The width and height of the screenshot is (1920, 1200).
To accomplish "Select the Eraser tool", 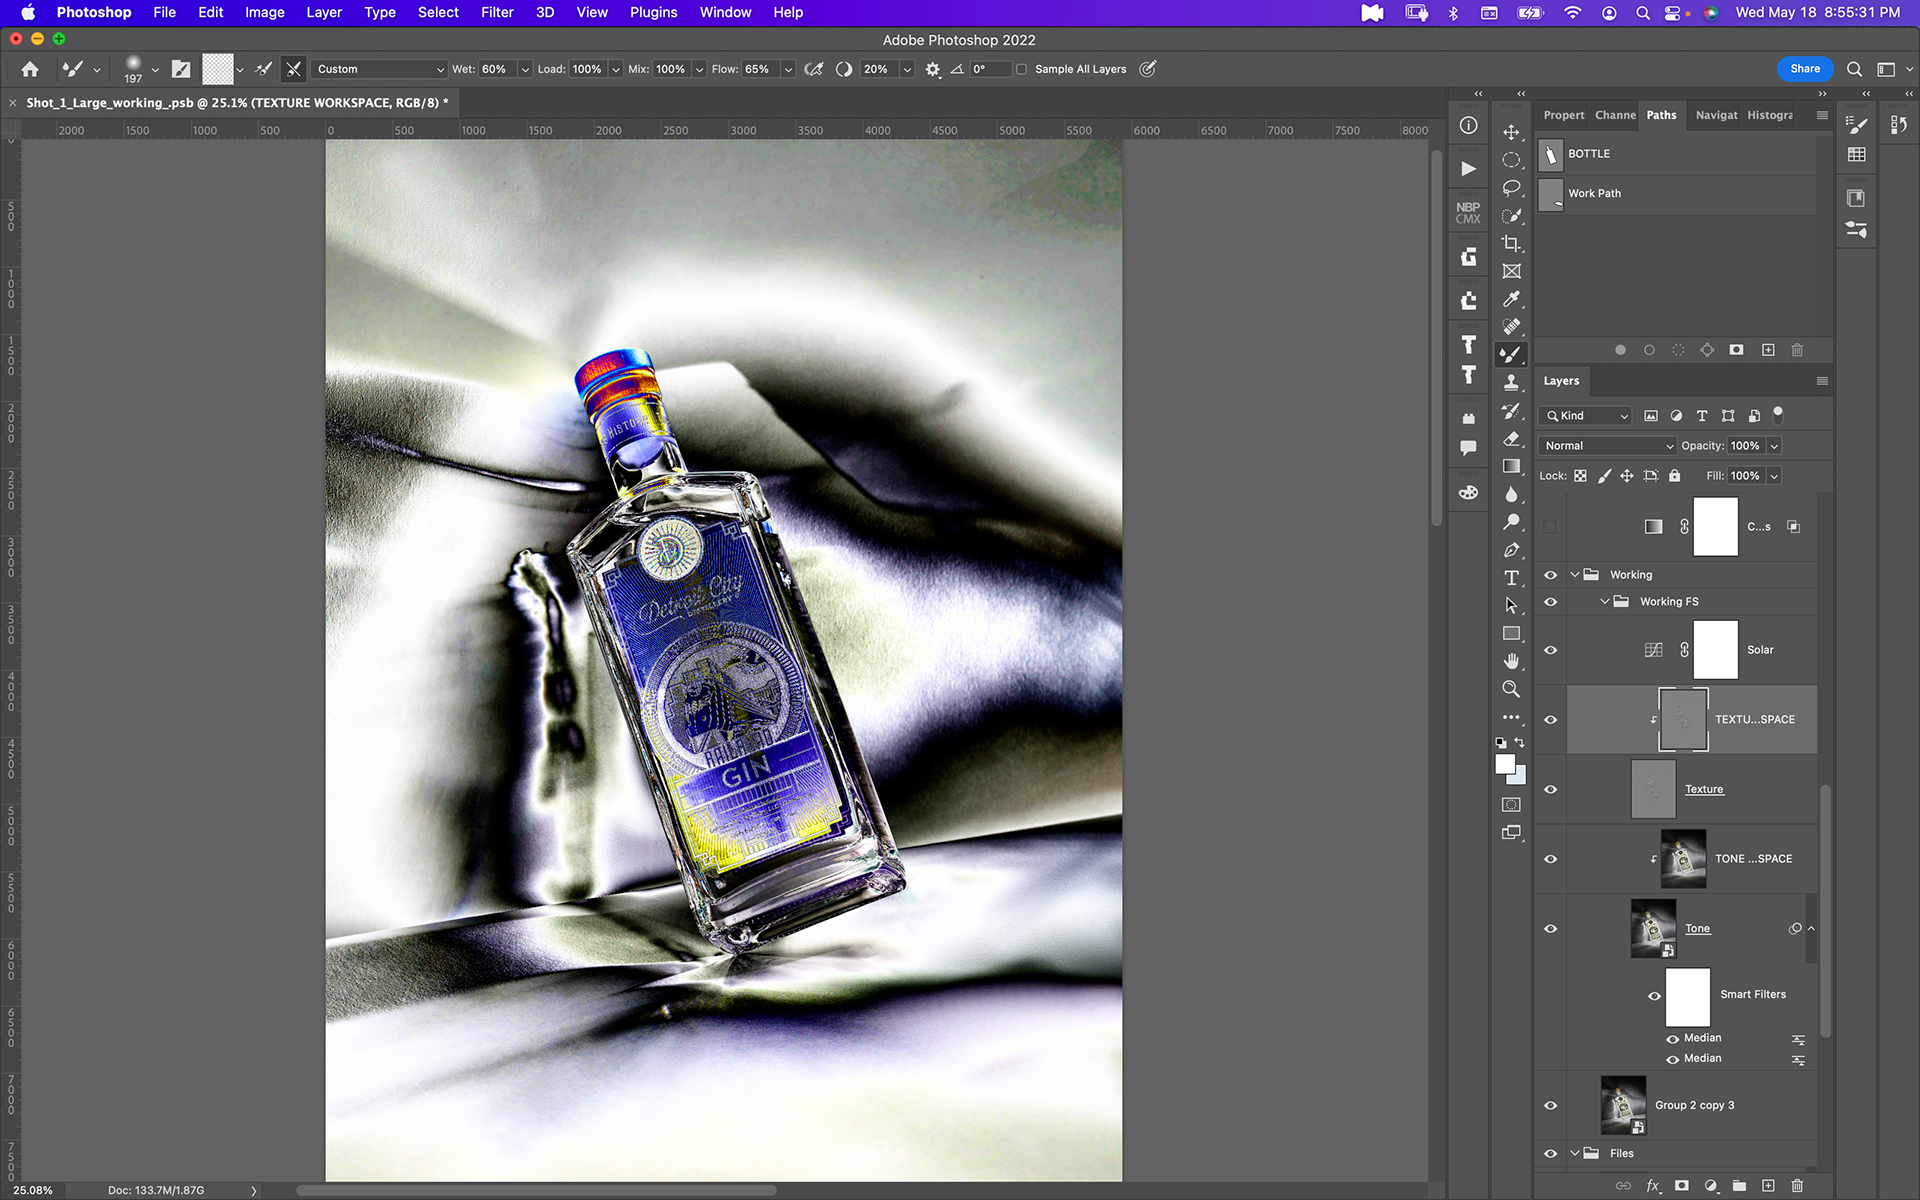I will point(1511,438).
